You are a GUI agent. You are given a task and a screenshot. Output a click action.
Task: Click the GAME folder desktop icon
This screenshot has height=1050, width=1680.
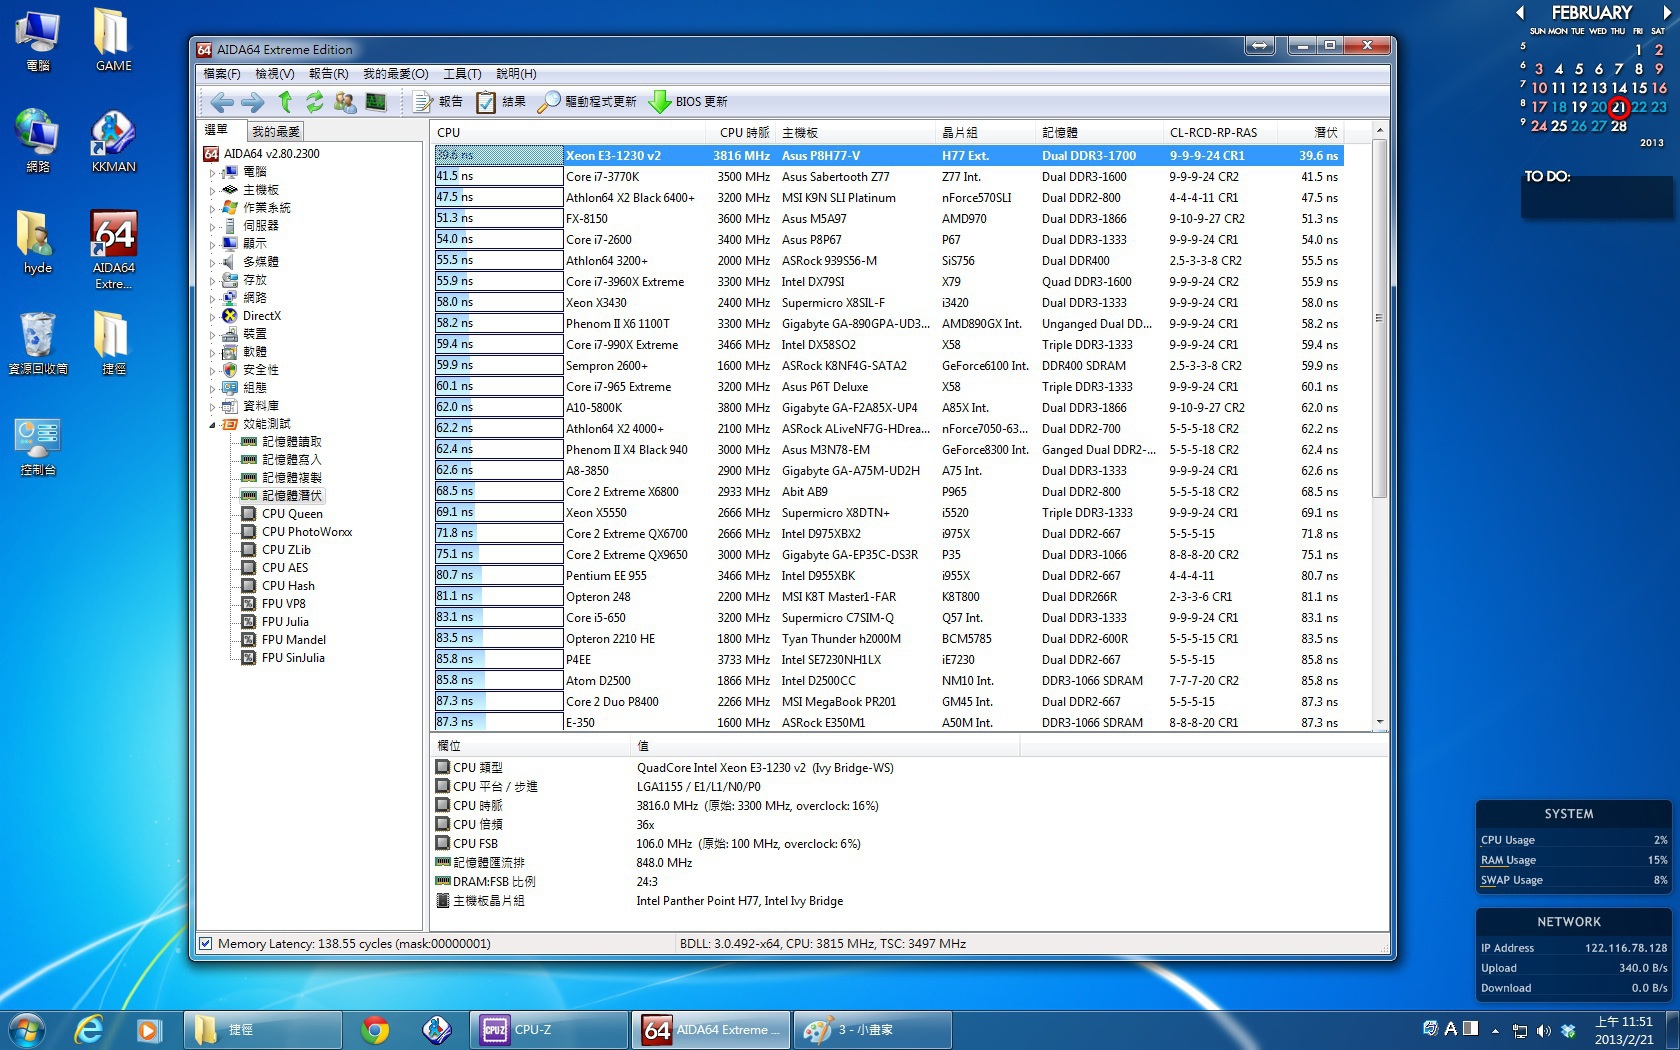click(113, 40)
